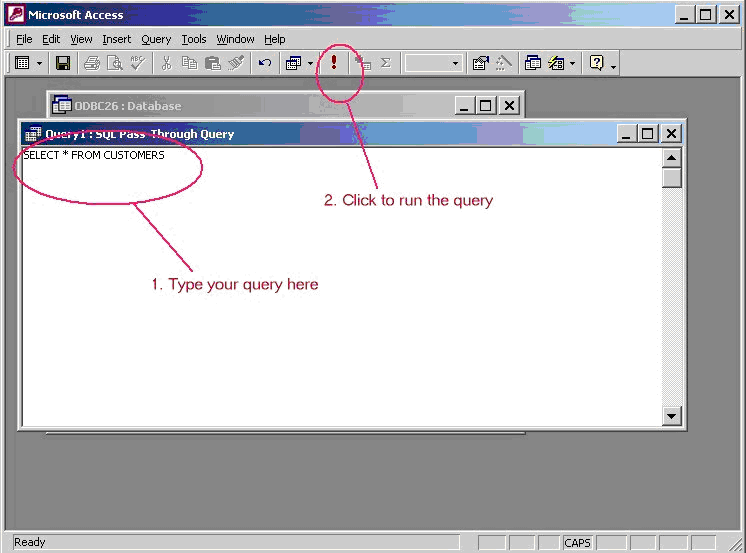Click the scrollbar thumb in the query editor
This screenshot has width=746, height=553.
click(x=671, y=178)
